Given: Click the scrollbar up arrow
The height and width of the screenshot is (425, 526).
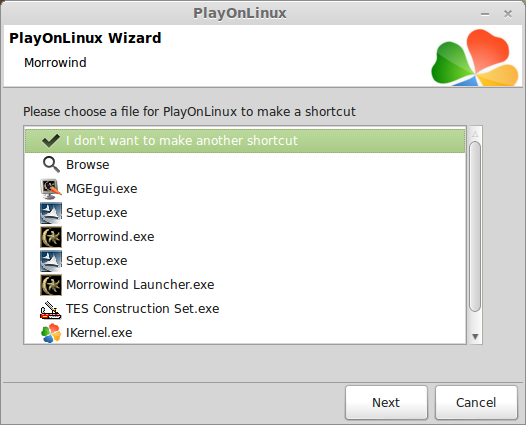Looking at the screenshot, I should 475,134.
